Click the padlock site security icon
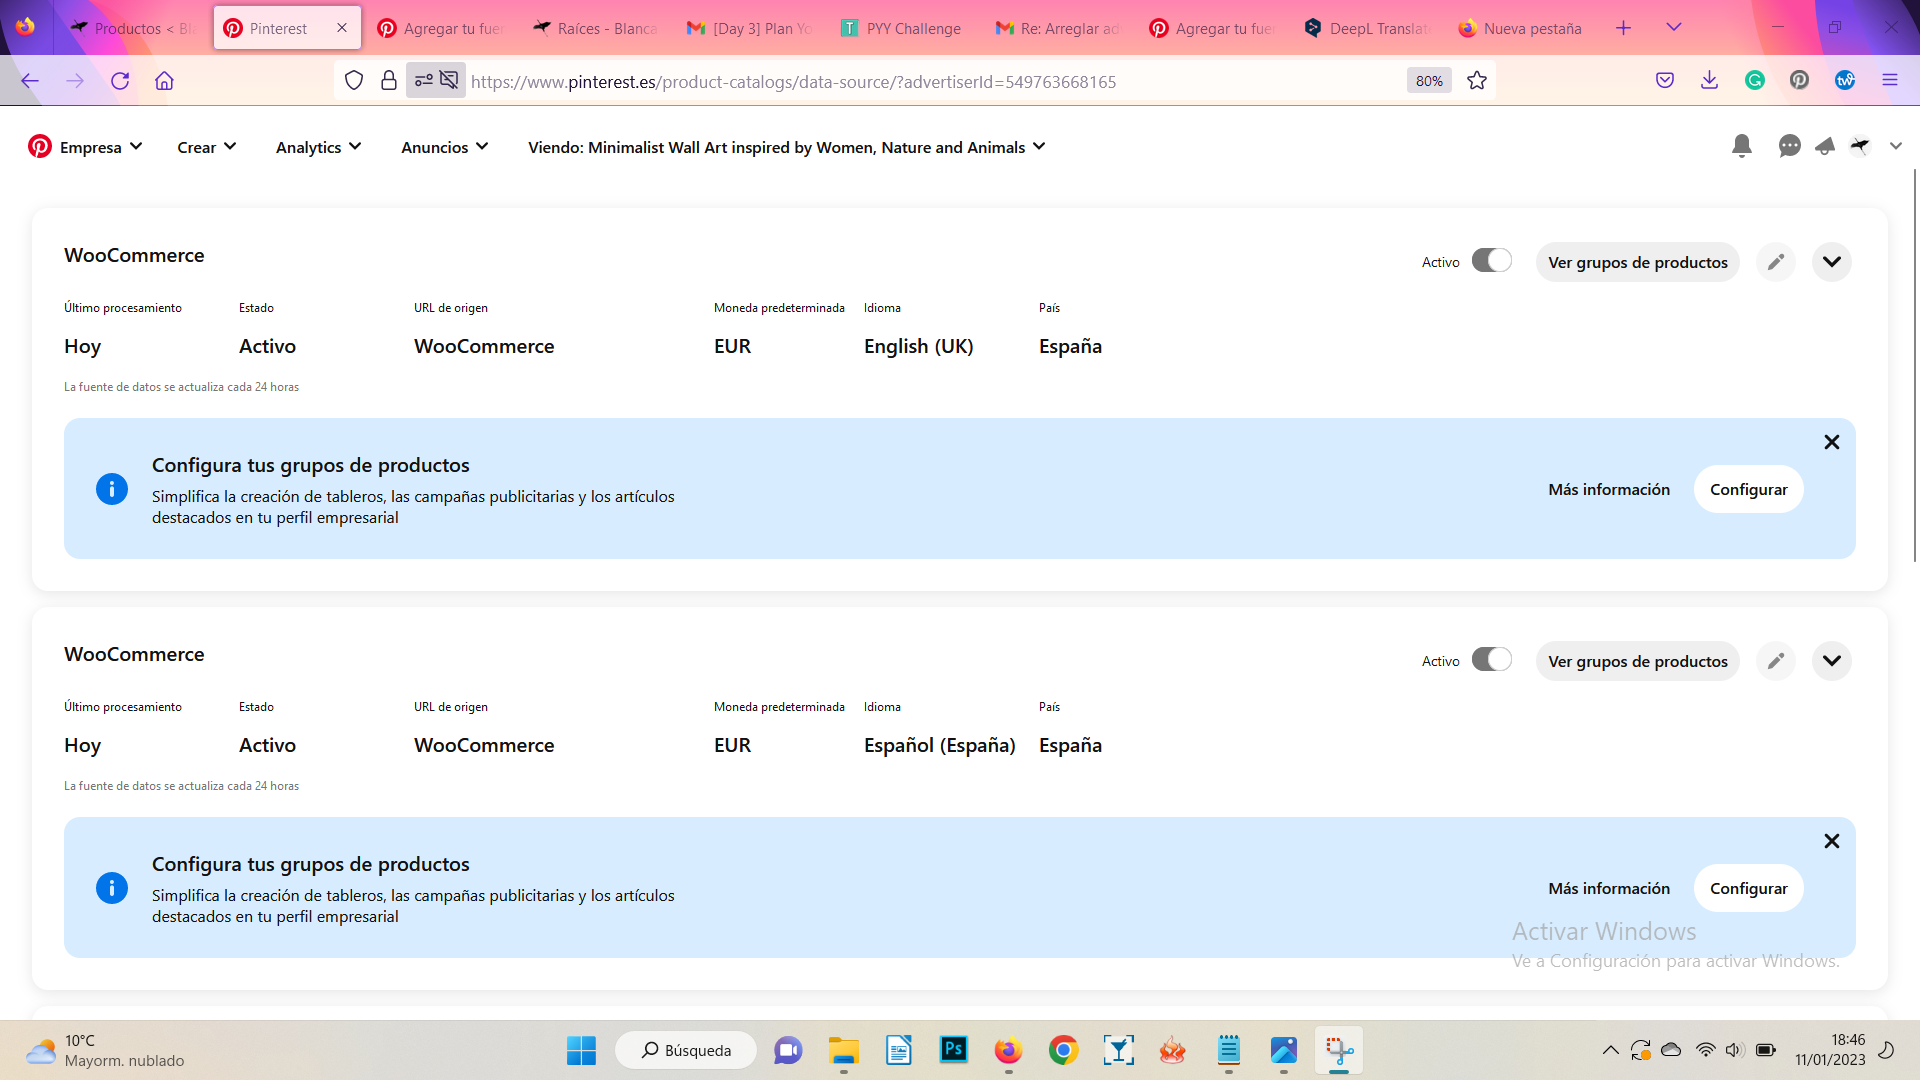 click(x=389, y=81)
